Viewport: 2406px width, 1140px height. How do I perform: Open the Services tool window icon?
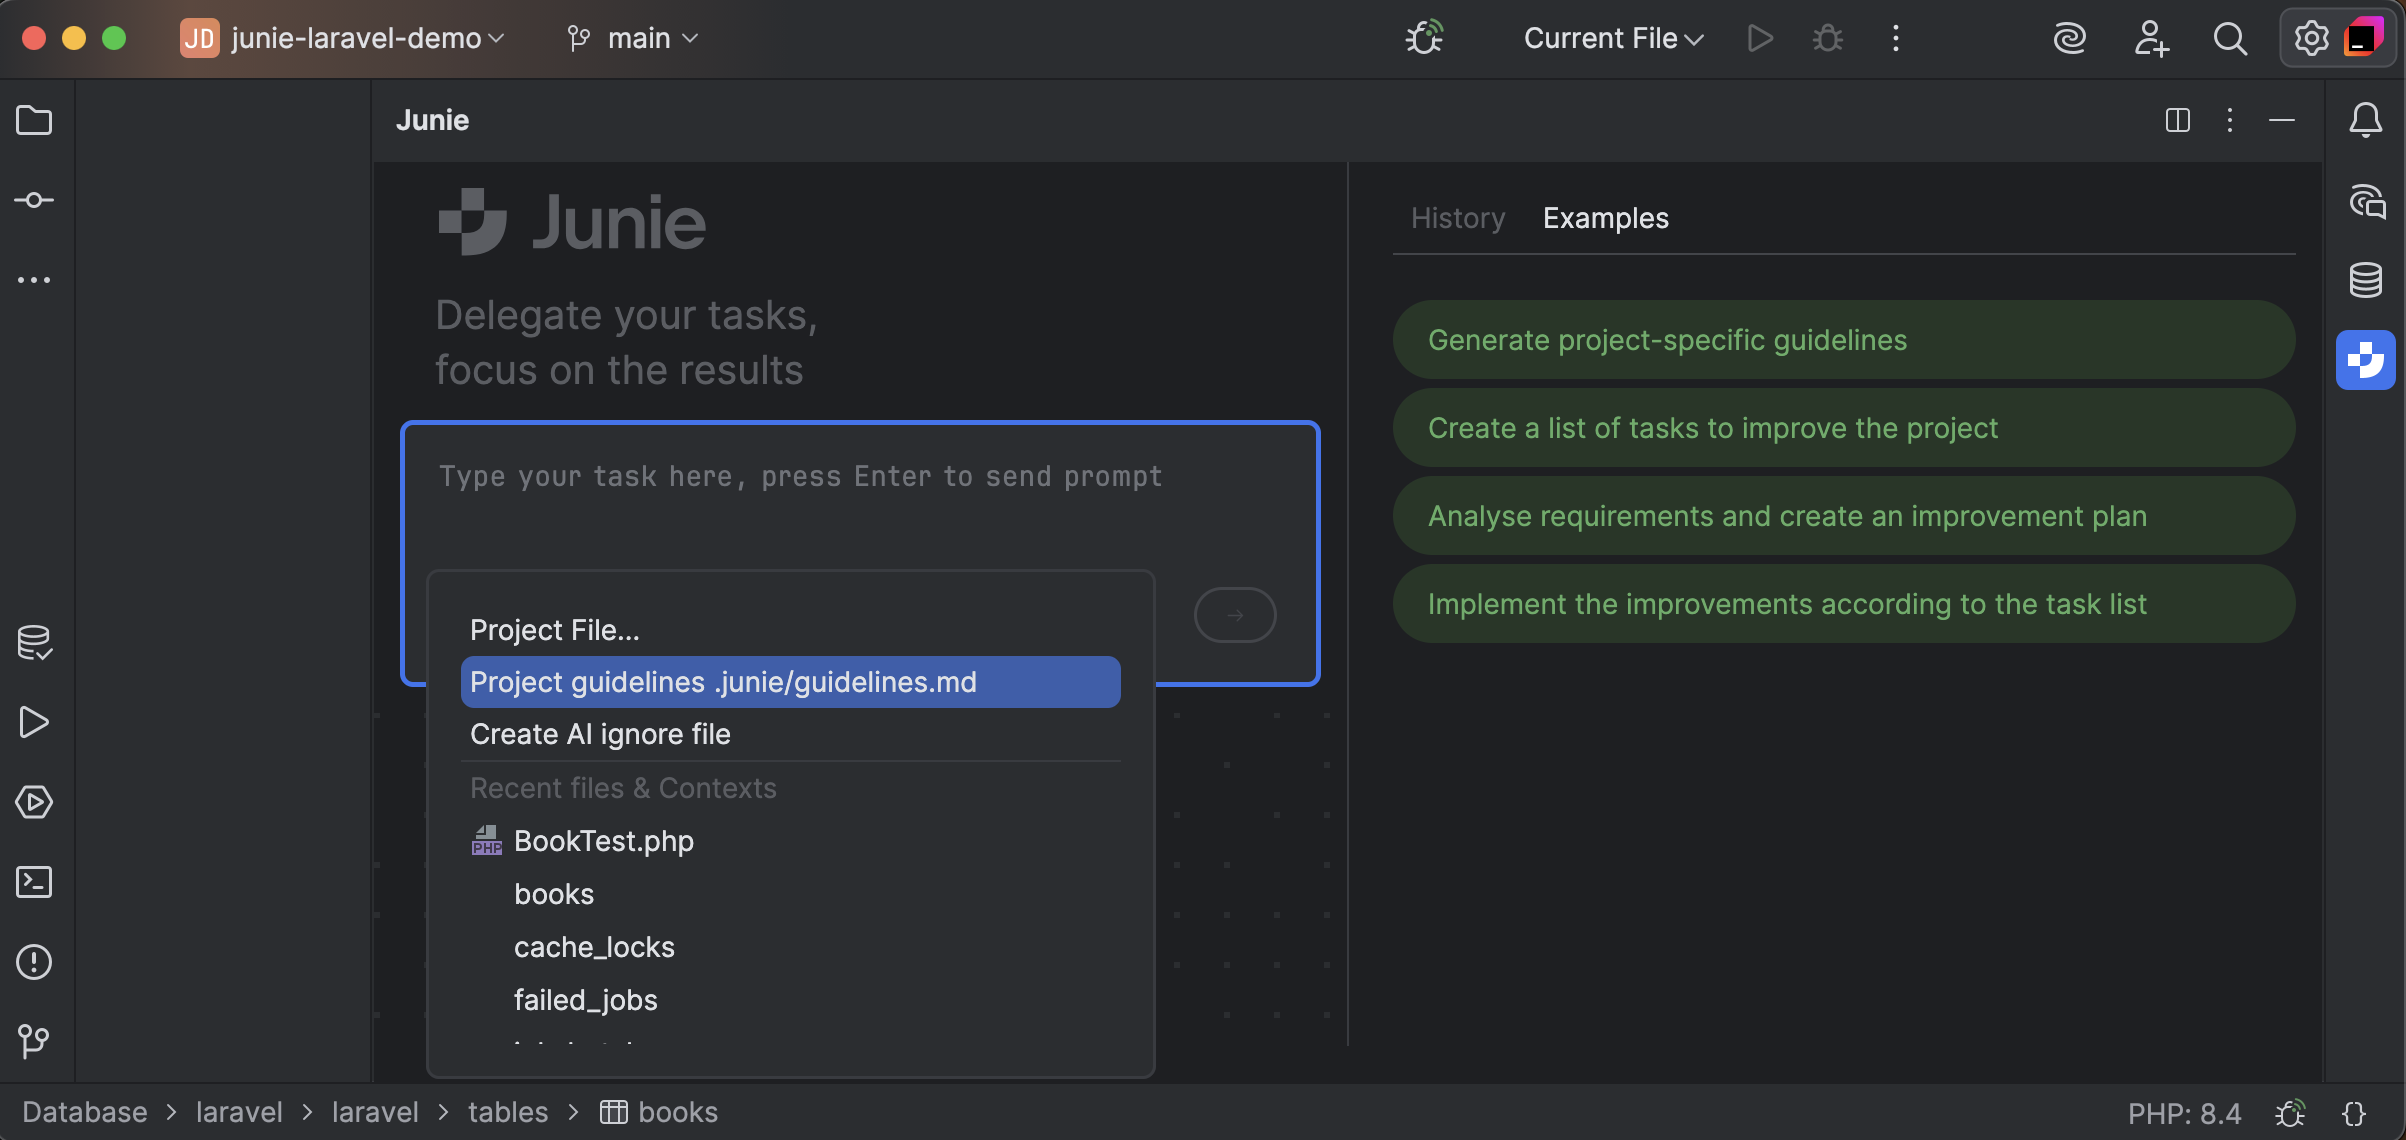34,802
